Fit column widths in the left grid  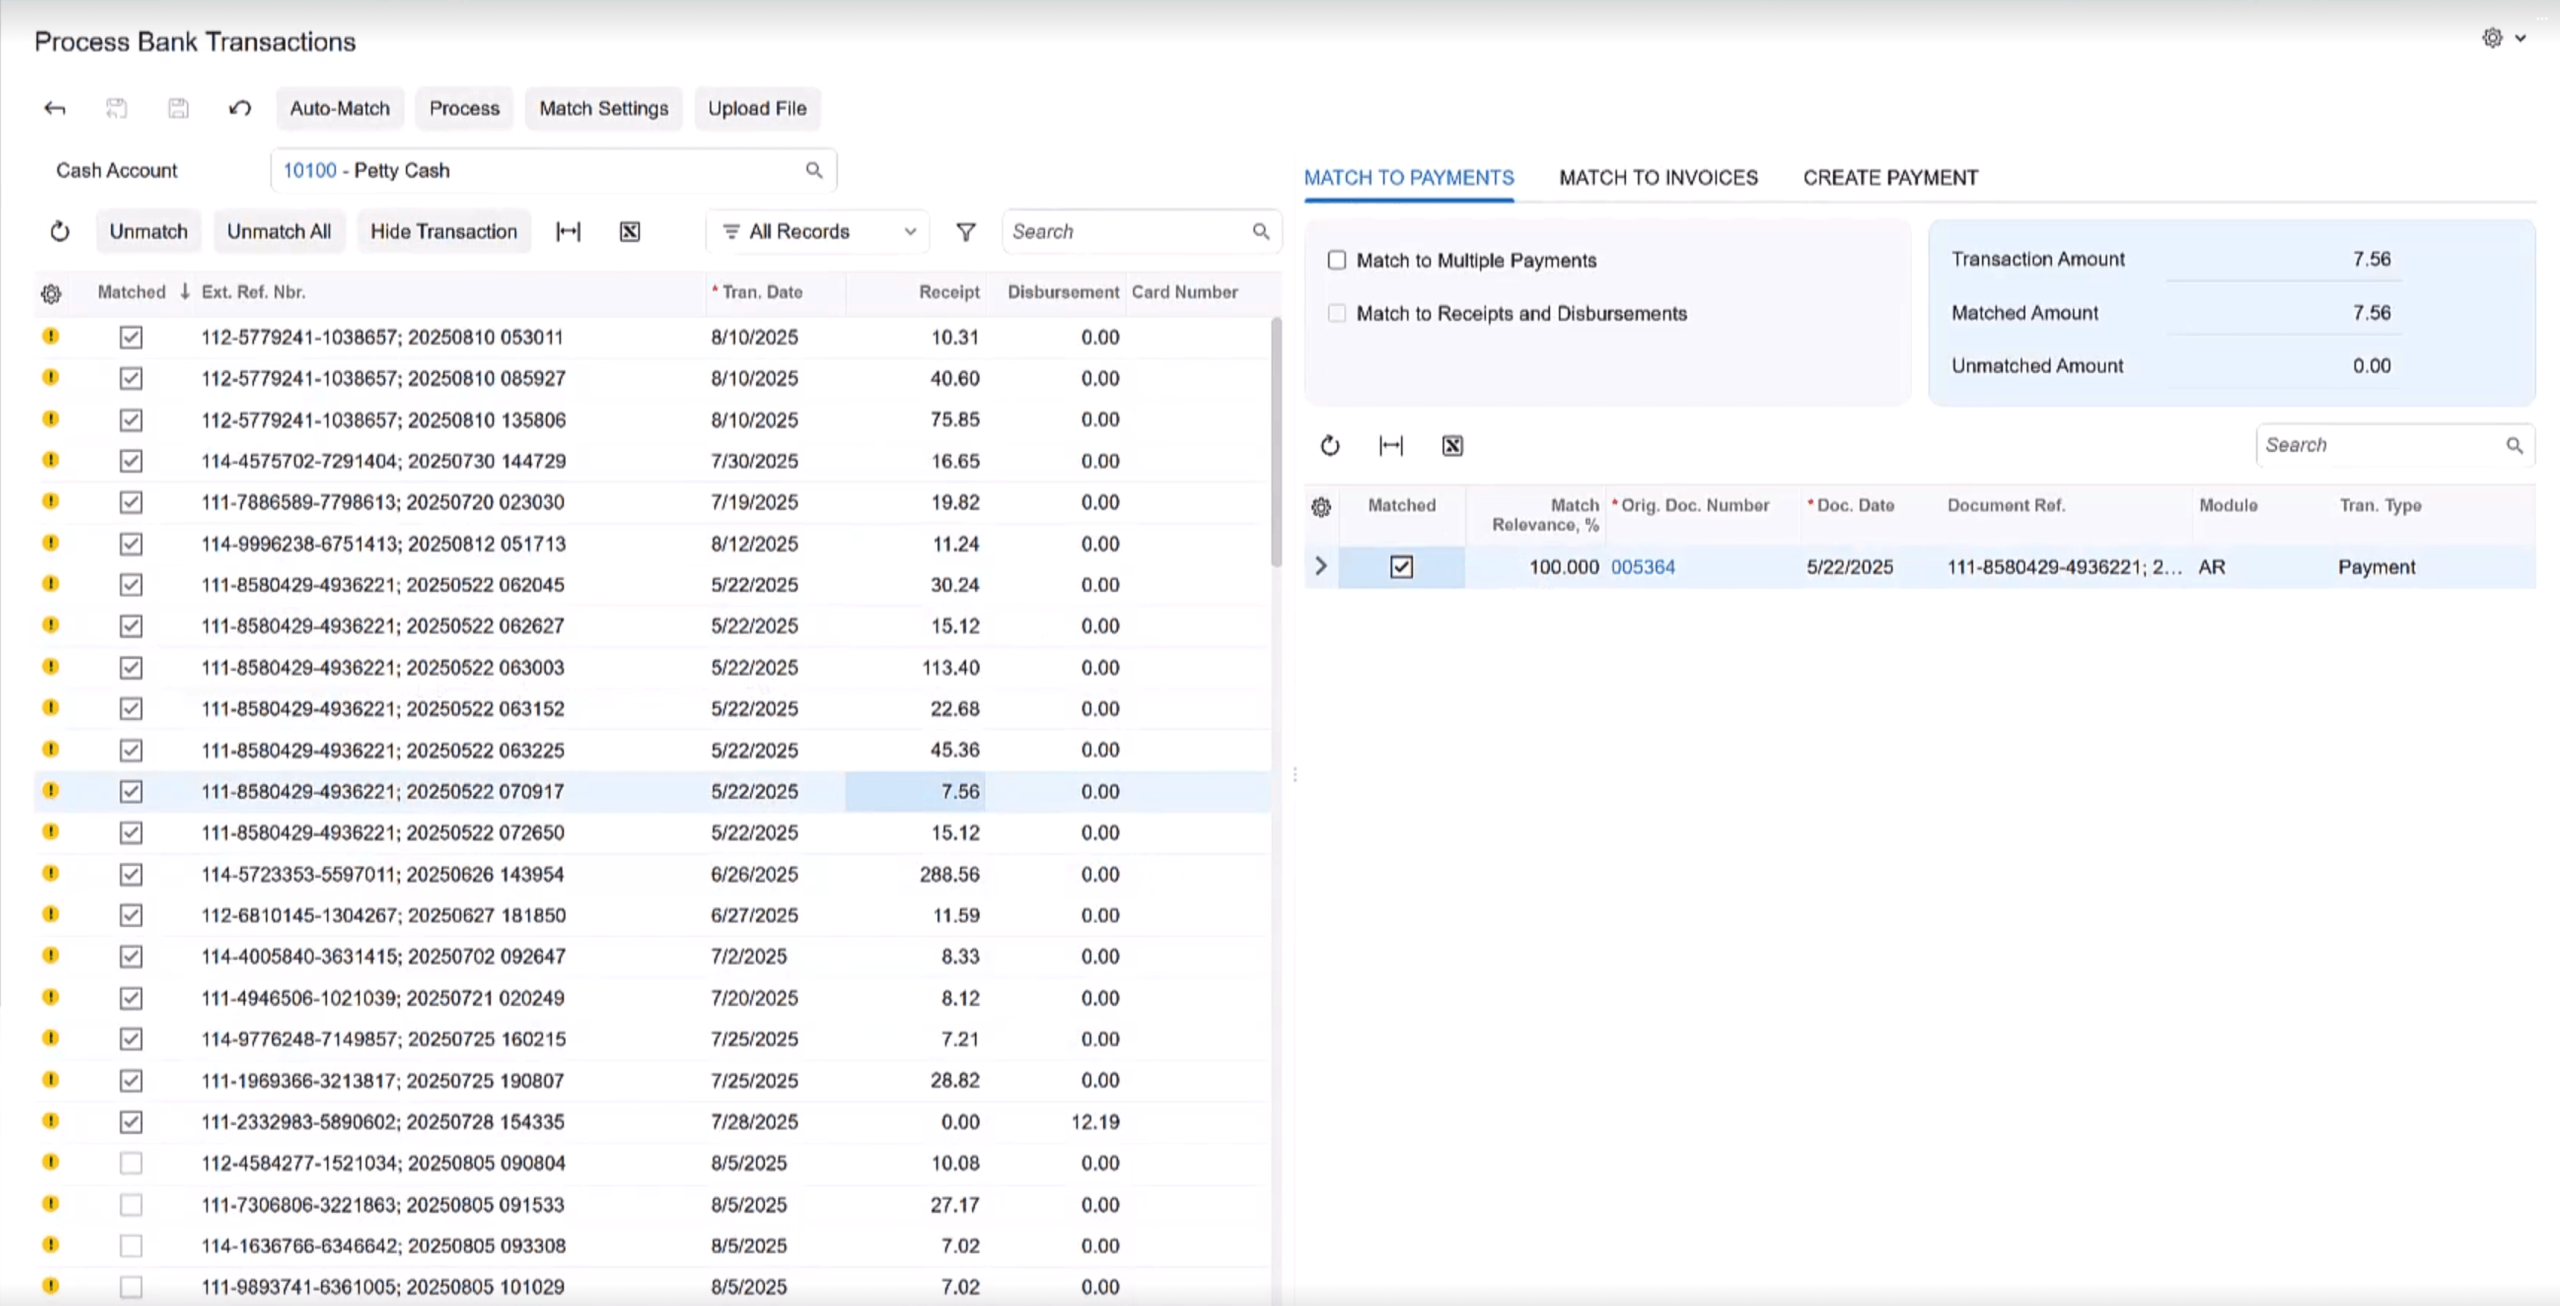pyautogui.click(x=567, y=231)
